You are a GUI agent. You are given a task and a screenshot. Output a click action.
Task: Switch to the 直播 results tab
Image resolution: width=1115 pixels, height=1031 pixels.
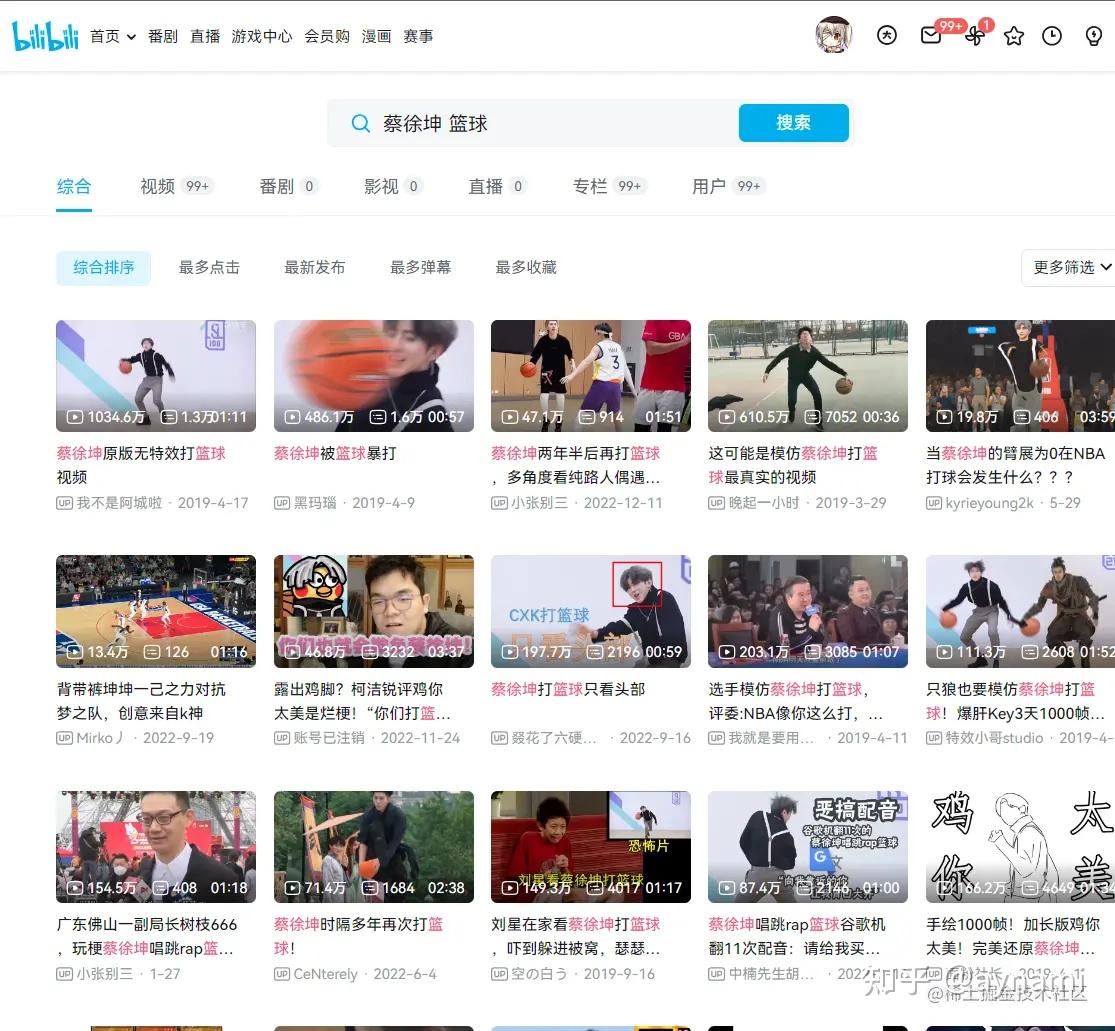click(x=497, y=186)
